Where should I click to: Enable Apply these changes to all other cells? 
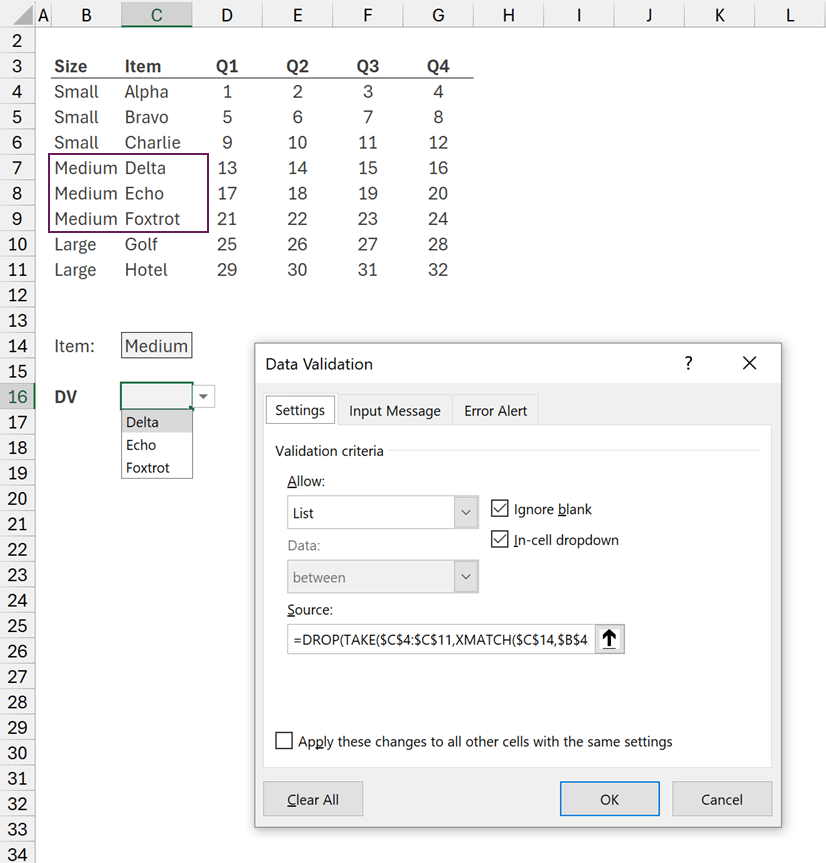pos(285,741)
